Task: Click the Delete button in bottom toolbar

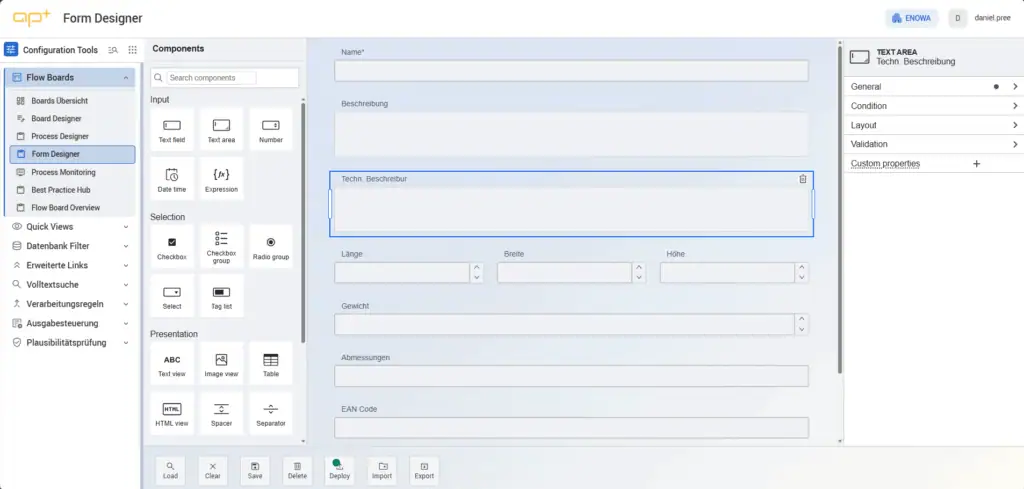Action: 297,471
